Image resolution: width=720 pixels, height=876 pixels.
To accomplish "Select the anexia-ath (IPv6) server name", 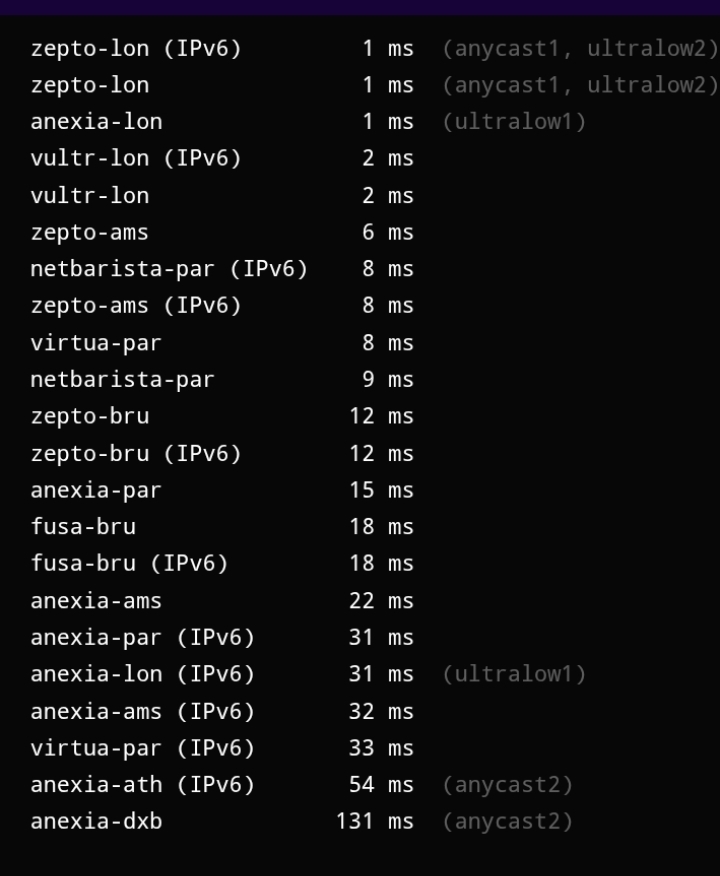I will (x=142, y=785).
